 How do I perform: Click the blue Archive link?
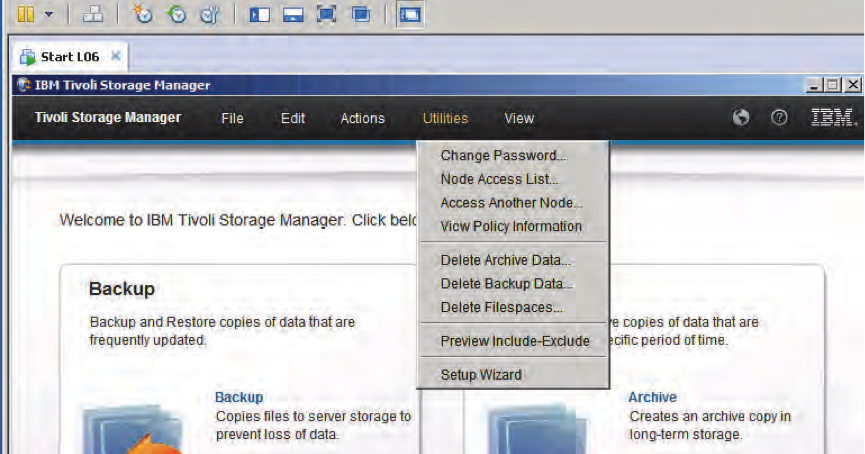tap(652, 397)
